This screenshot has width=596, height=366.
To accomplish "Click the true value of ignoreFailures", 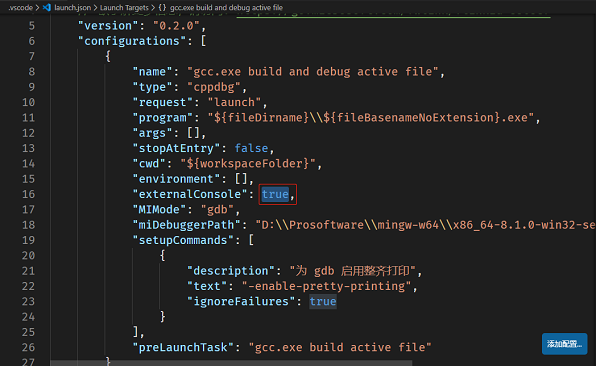I will pyautogui.click(x=323, y=301).
